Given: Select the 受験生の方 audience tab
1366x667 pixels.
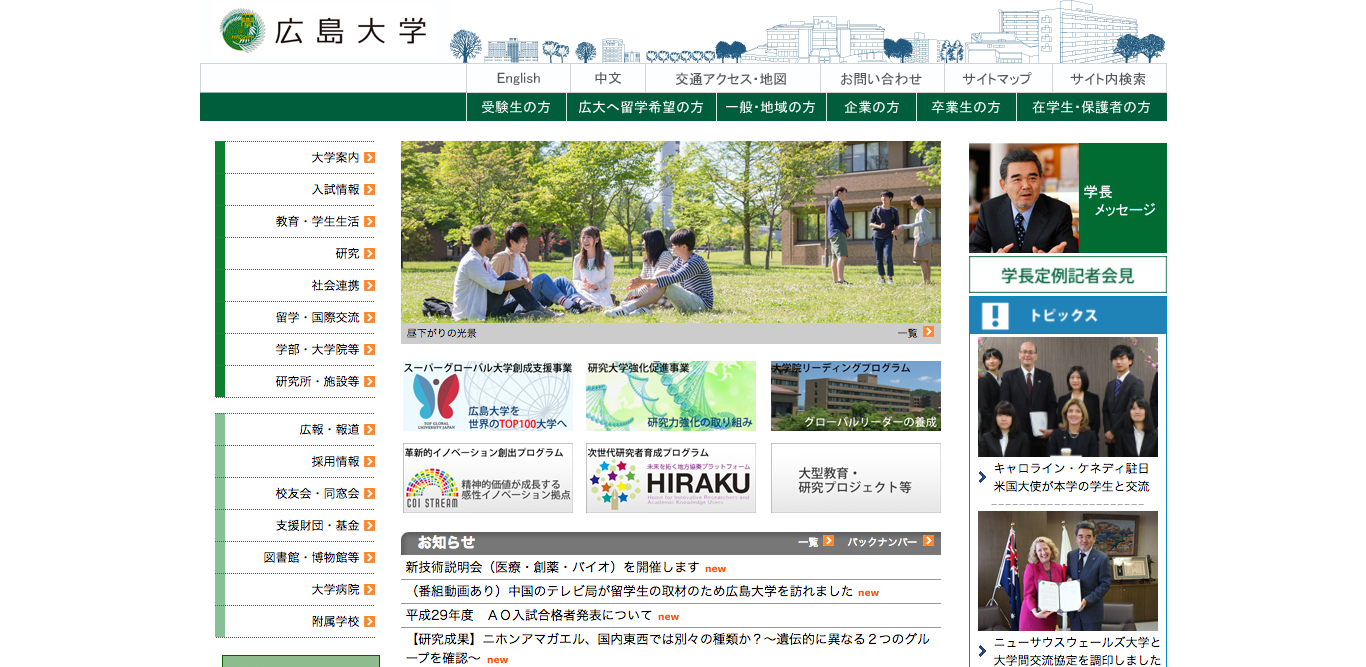Looking at the screenshot, I should pyautogui.click(x=517, y=107).
